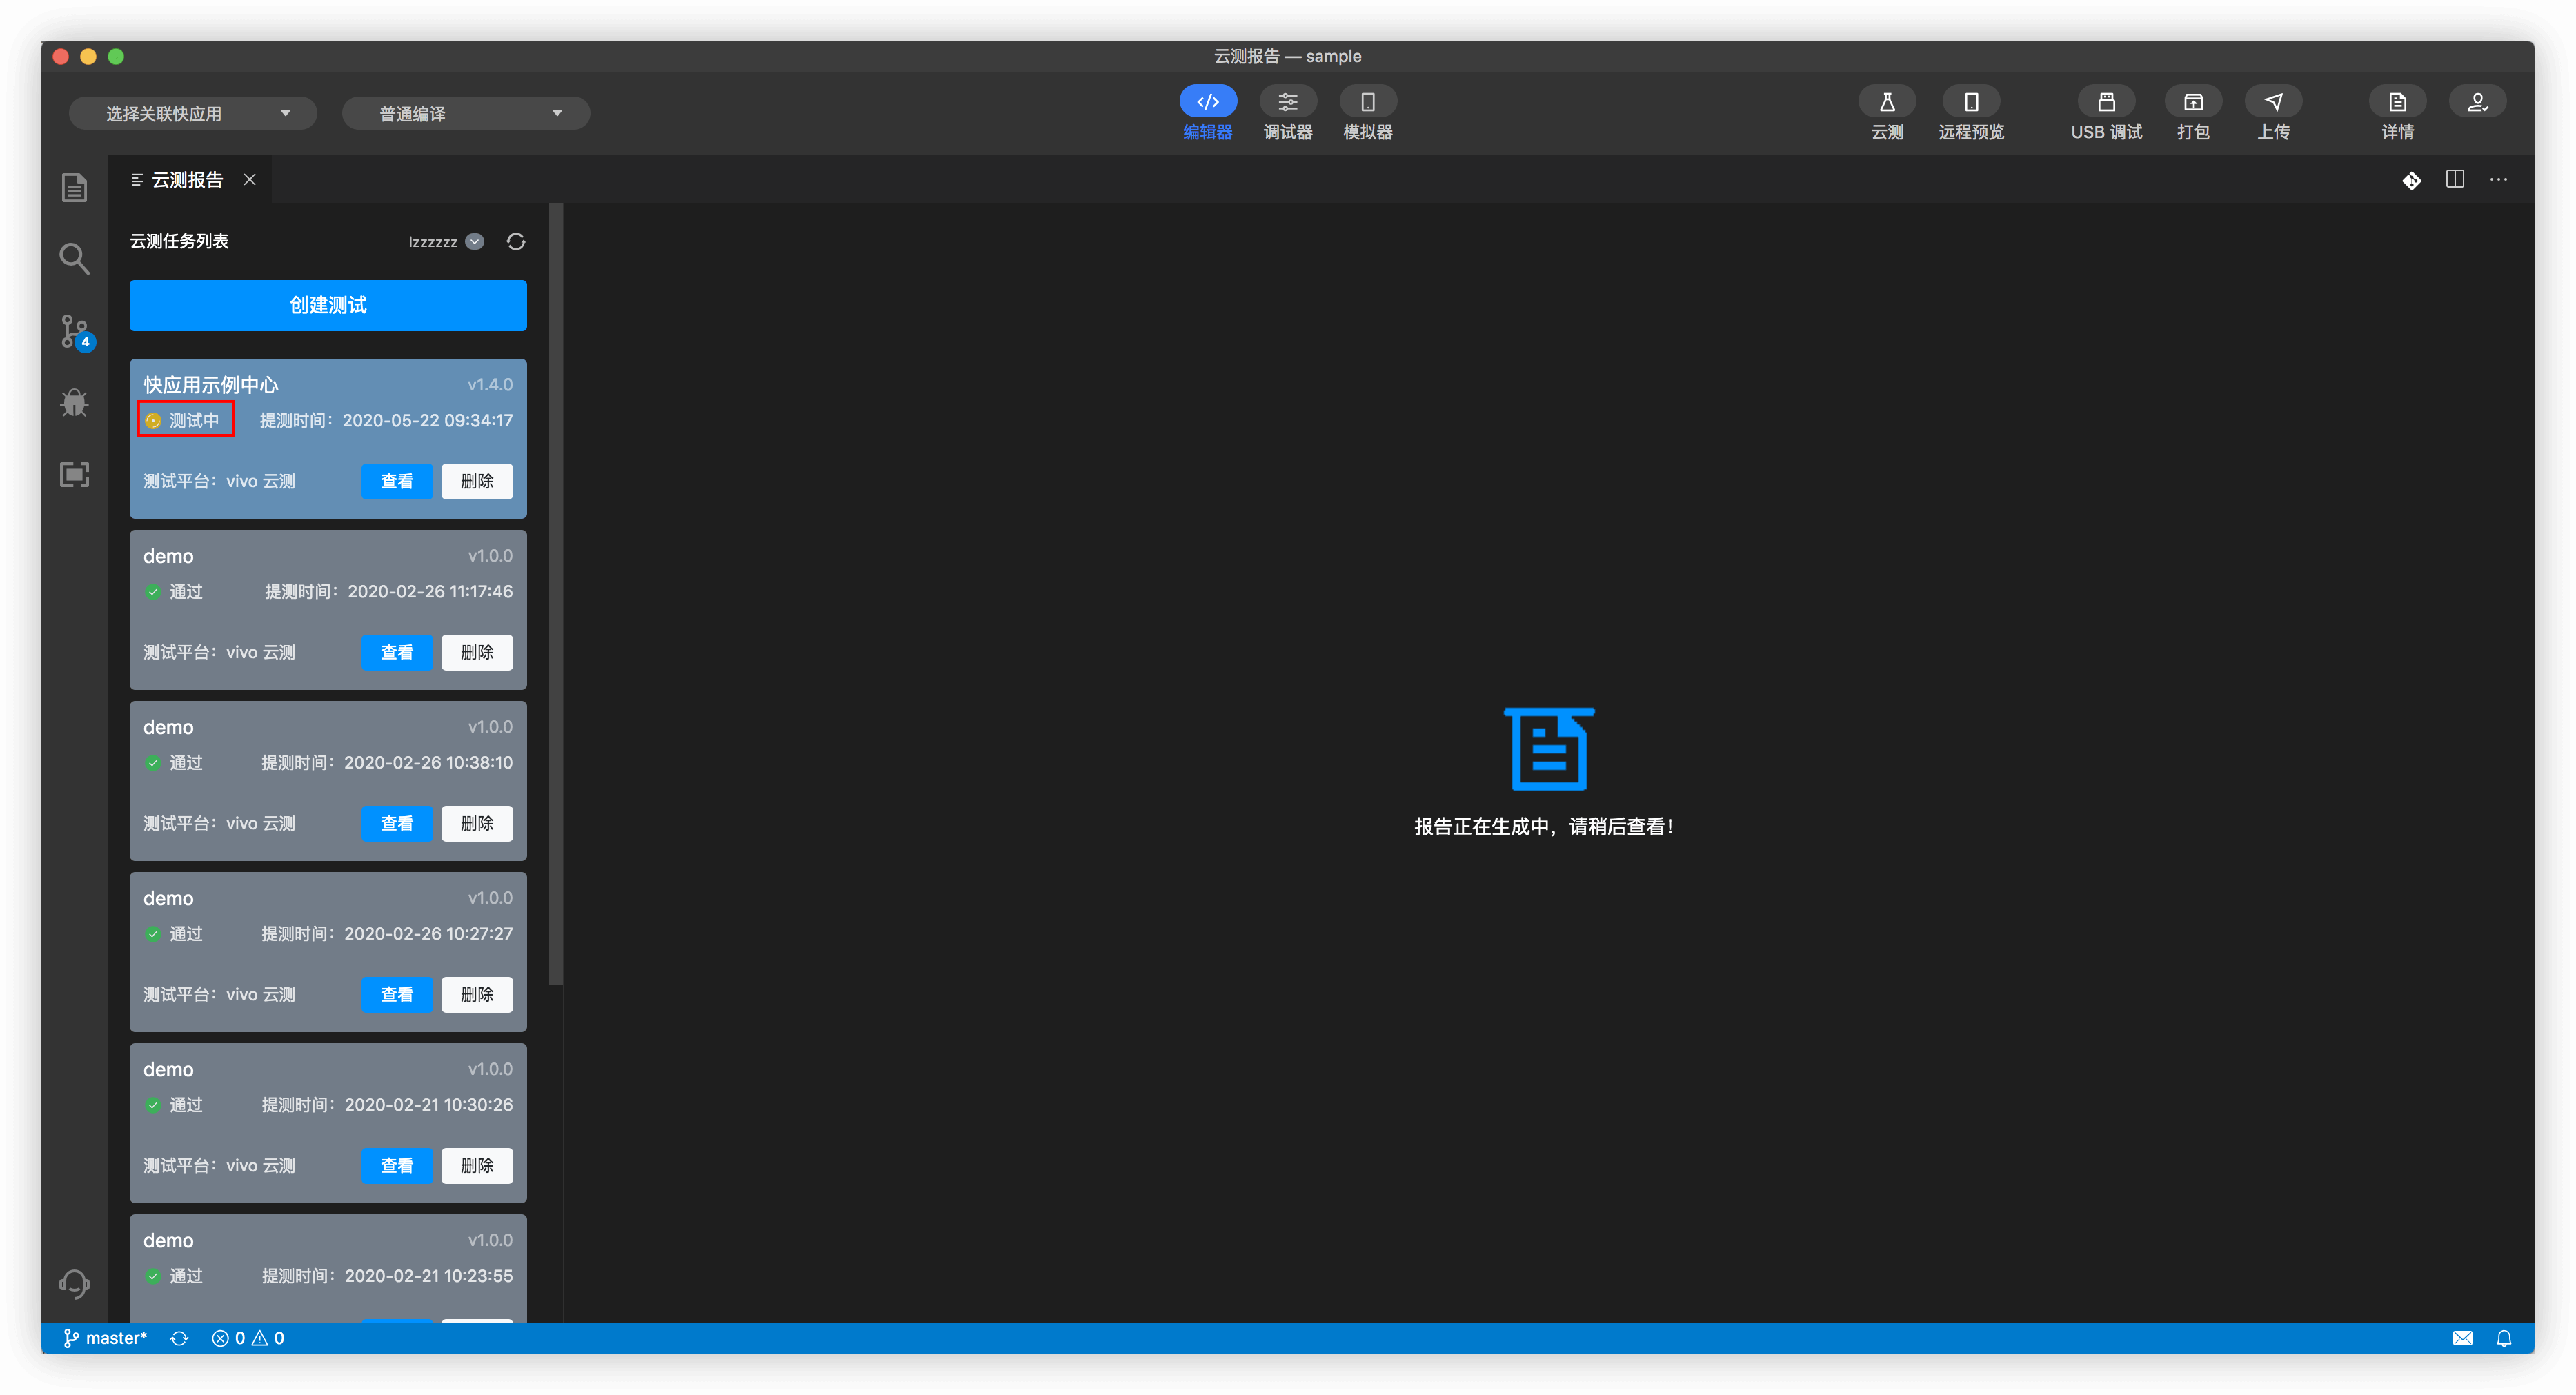Click the 创建测试 button
This screenshot has width=2576, height=1395.
[x=328, y=305]
